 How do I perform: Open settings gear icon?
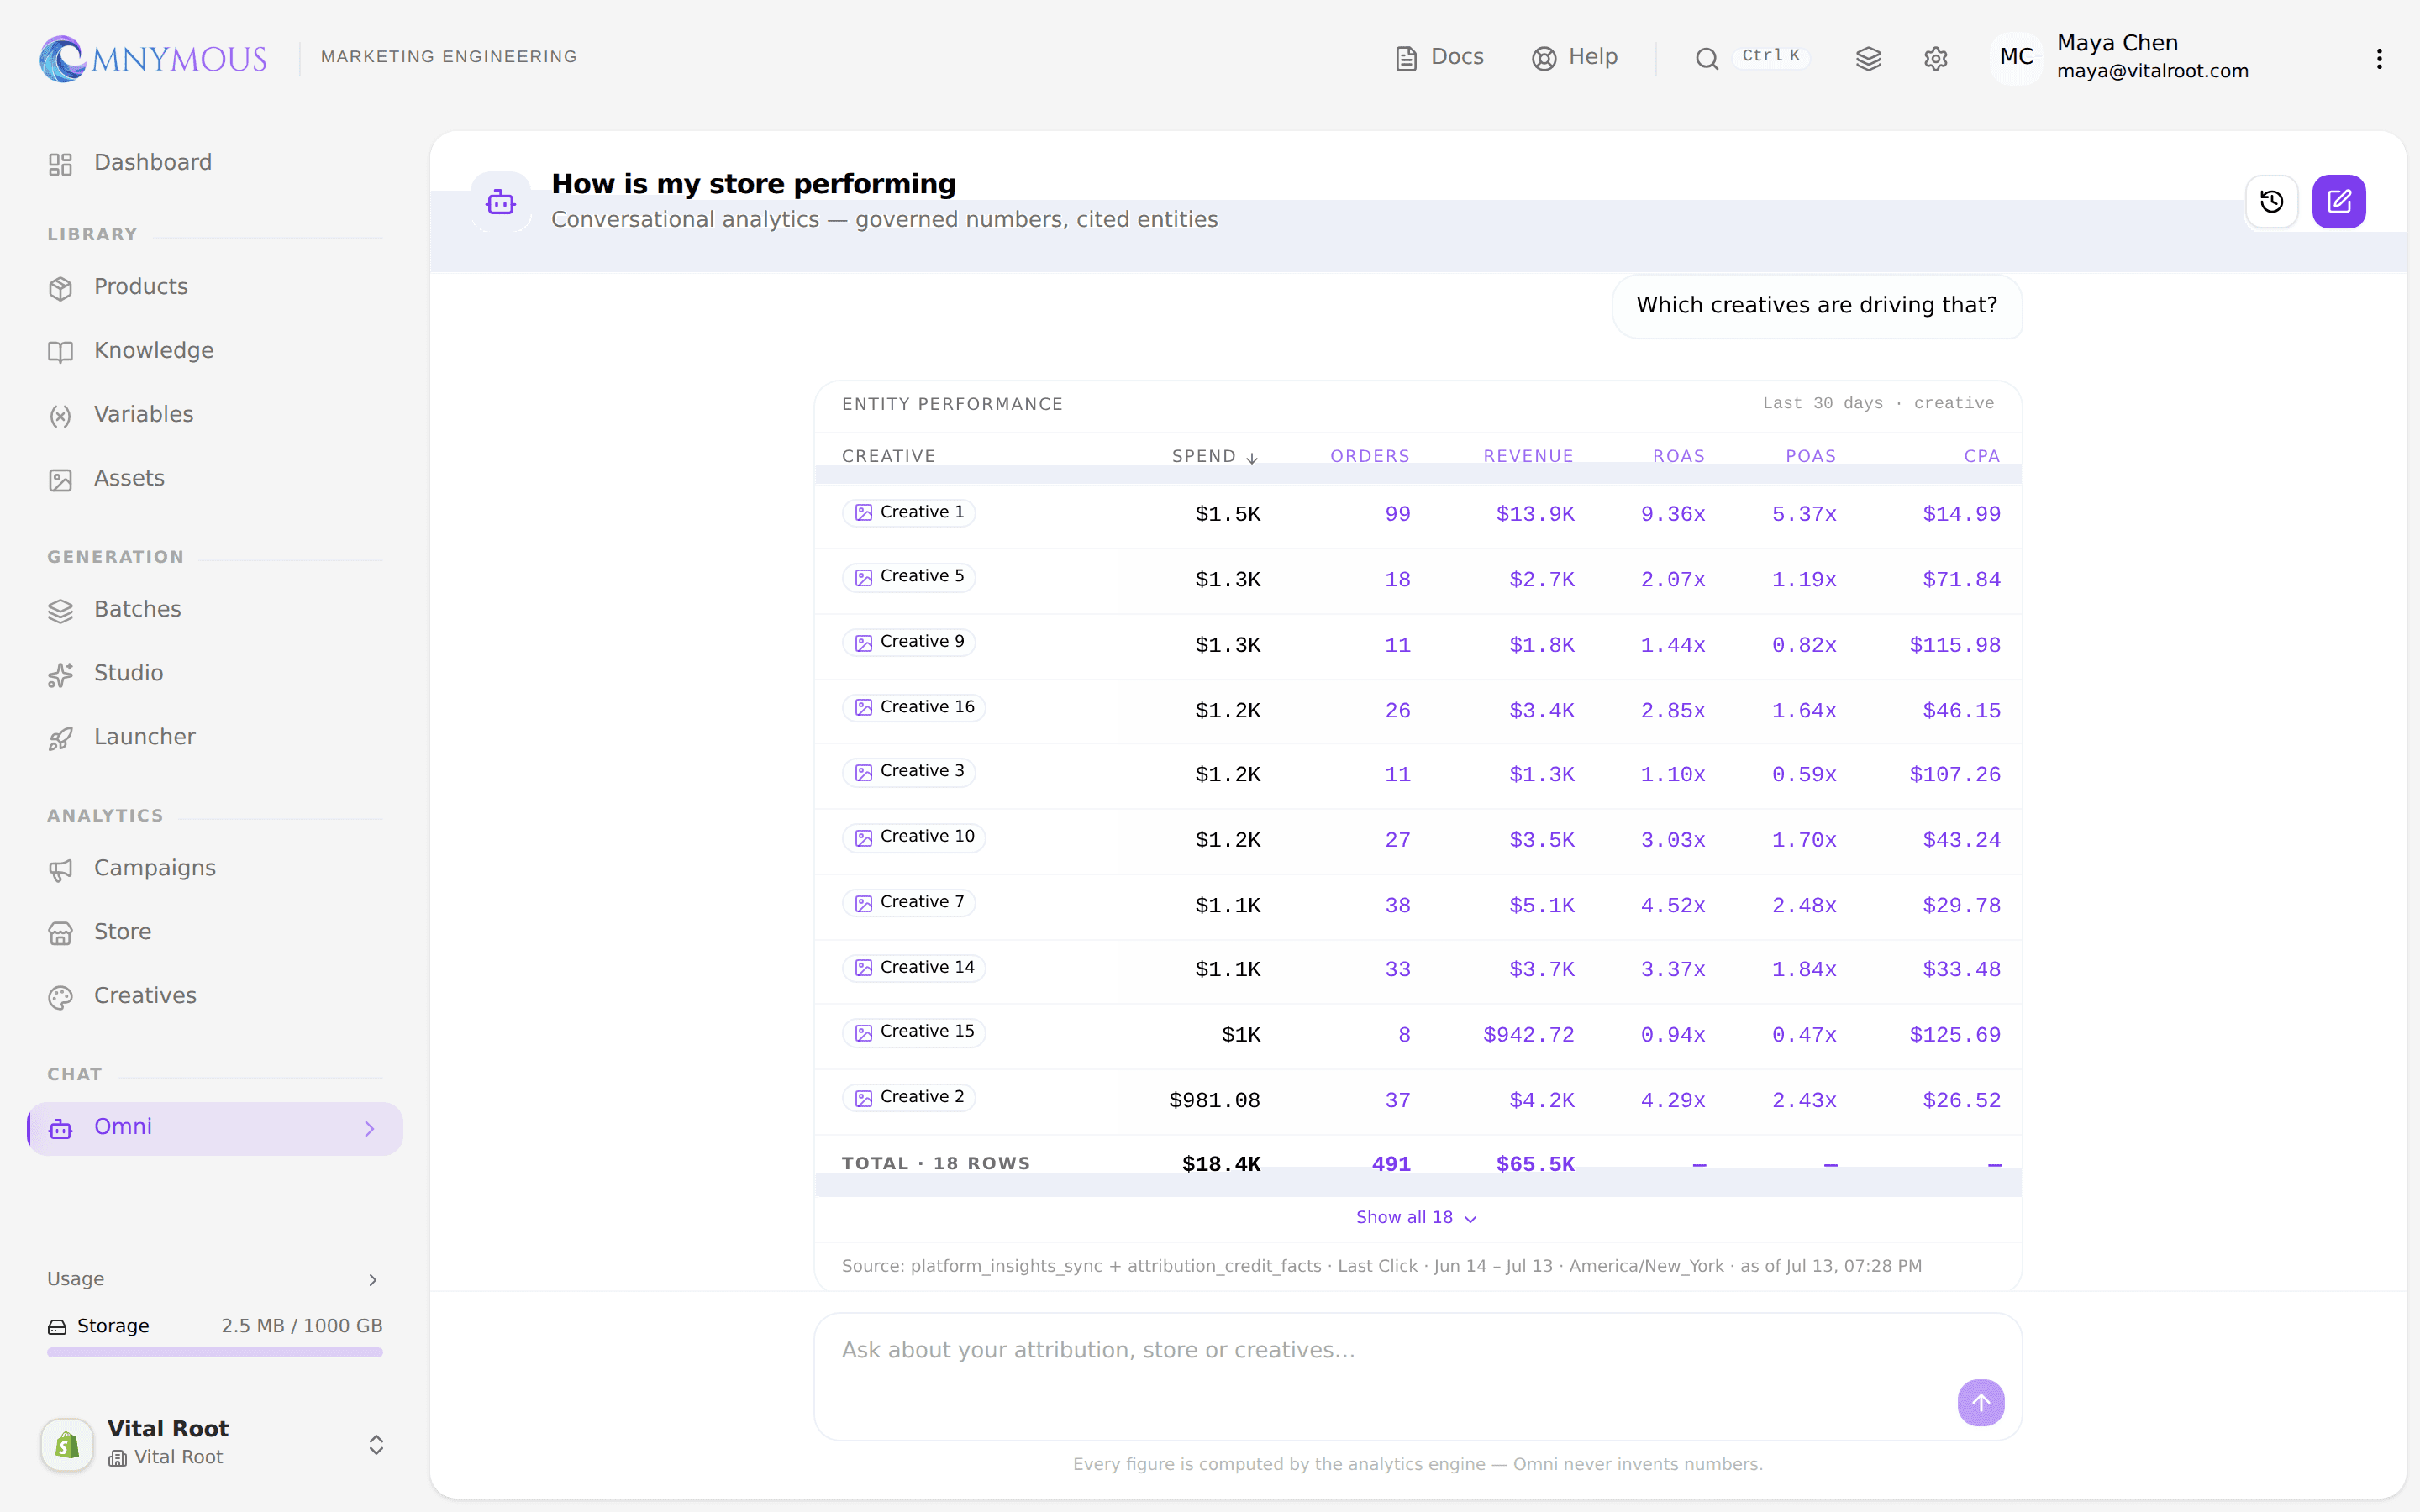[1935, 59]
